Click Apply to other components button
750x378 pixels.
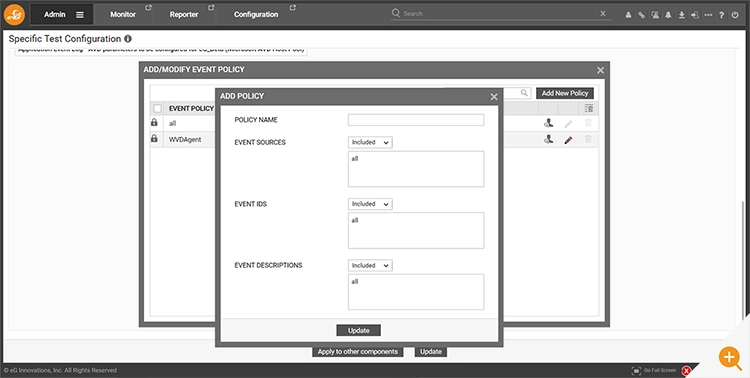pyautogui.click(x=358, y=352)
